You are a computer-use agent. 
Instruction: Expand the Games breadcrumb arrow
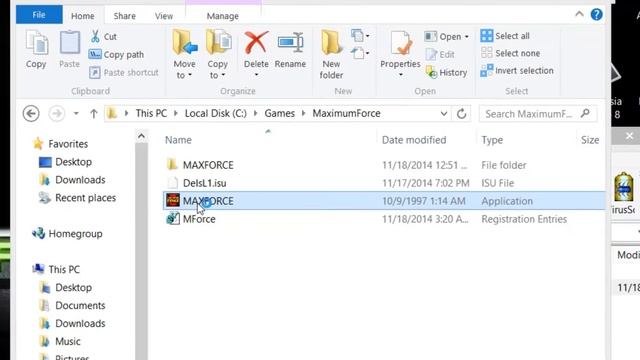[x=304, y=113]
